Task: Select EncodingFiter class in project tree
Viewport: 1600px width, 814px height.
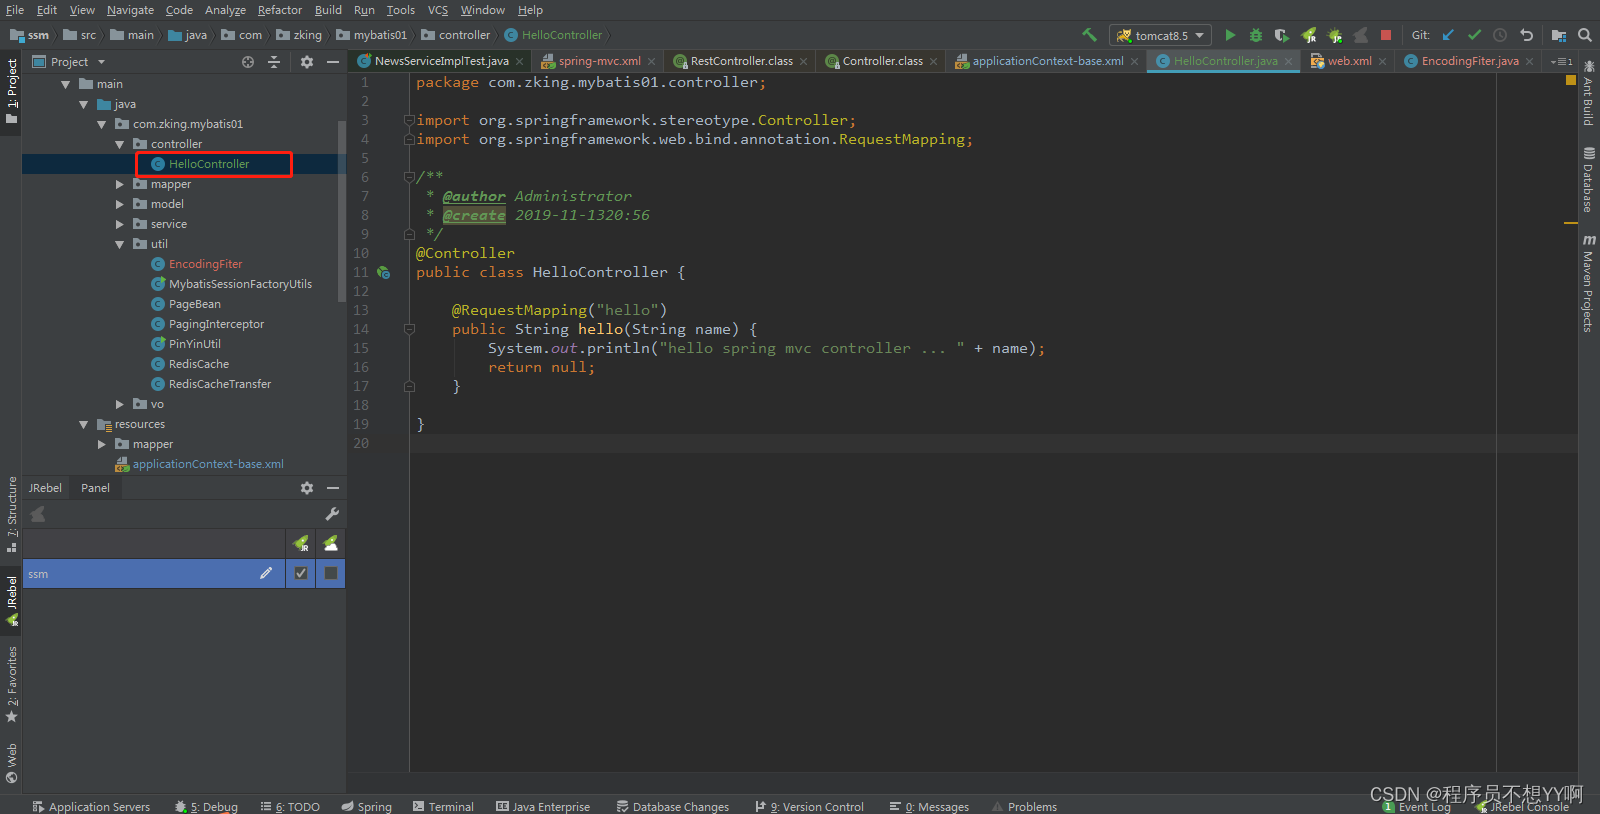Action: tap(205, 264)
